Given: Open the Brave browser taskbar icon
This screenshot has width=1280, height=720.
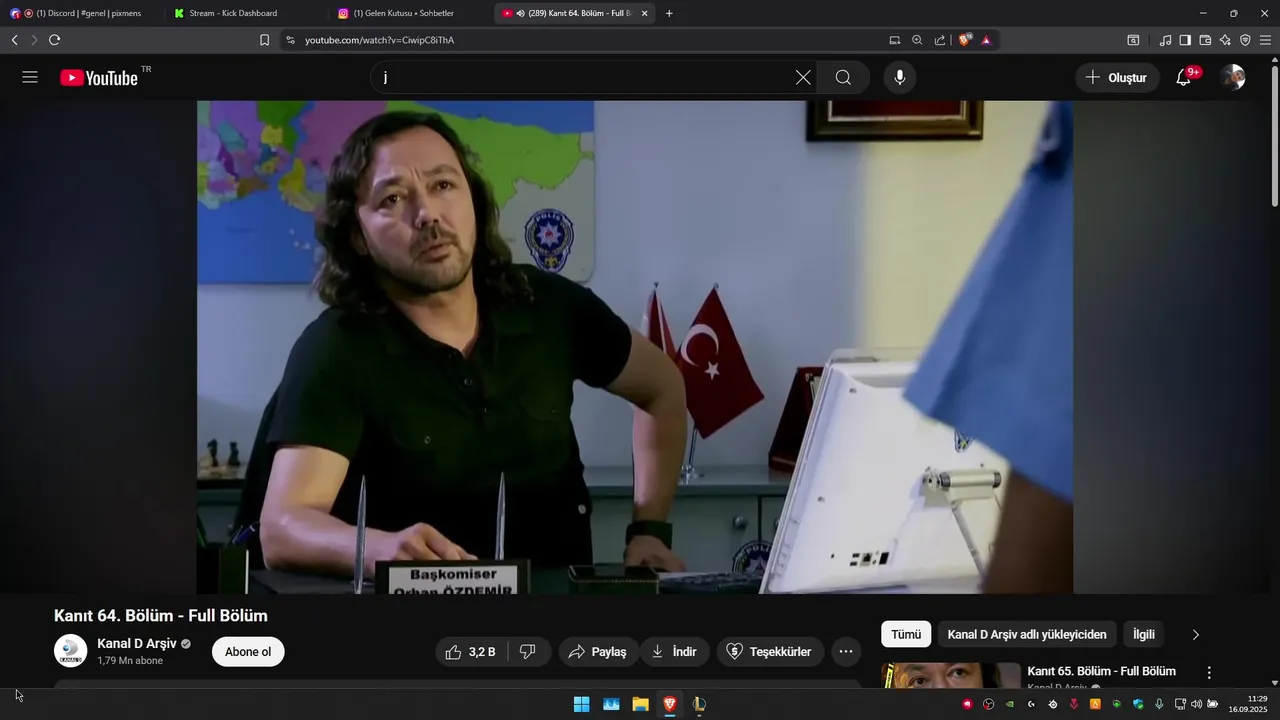Looking at the screenshot, I should pos(670,704).
